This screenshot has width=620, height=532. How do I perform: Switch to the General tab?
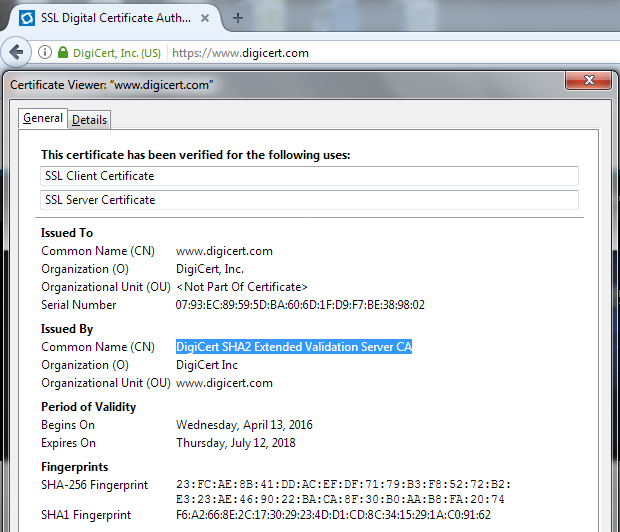[43, 118]
